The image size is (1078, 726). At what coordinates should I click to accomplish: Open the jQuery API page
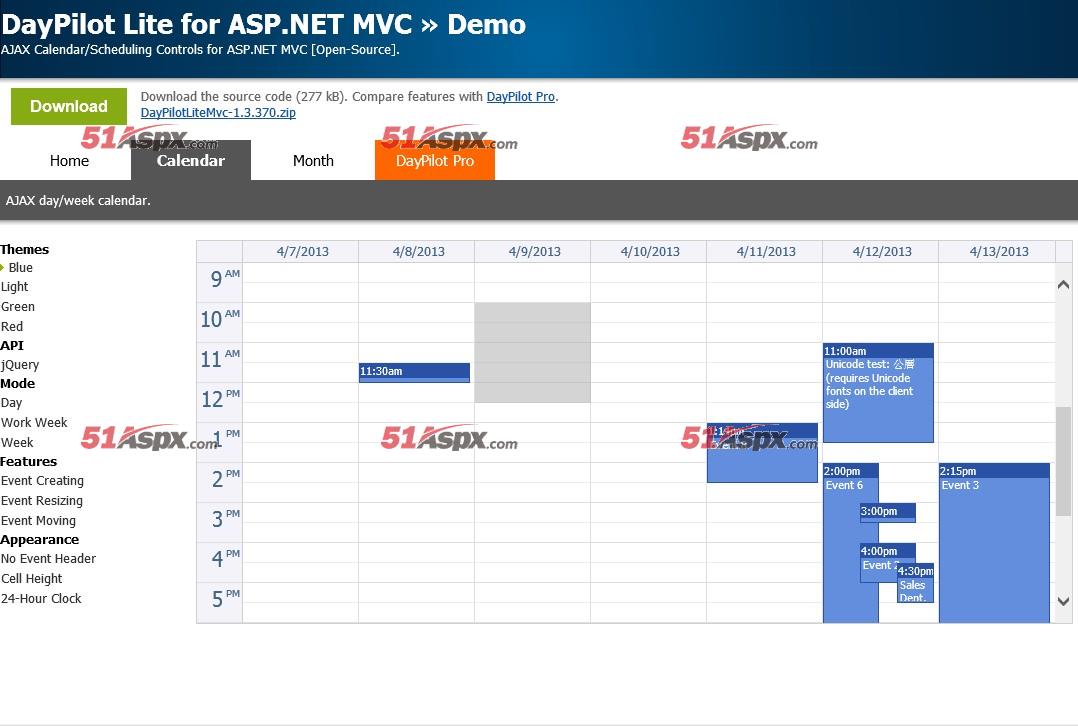20,365
